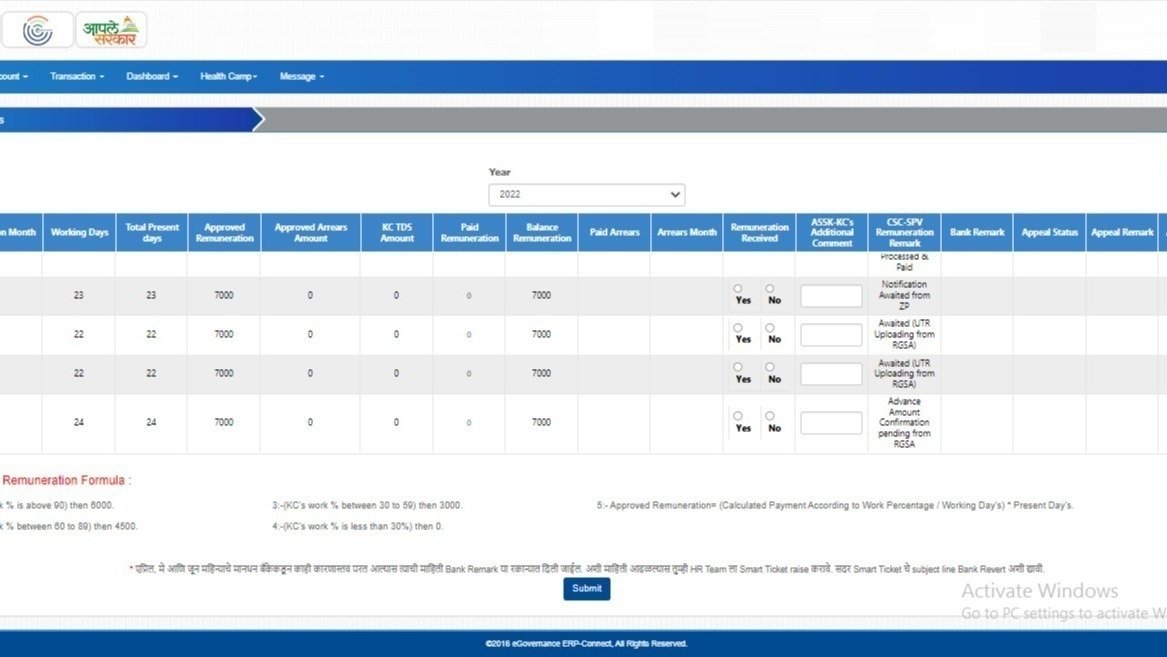This screenshot has height=657, width=1167.
Task: Click the CSC logo icon
Action: coord(37,29)
